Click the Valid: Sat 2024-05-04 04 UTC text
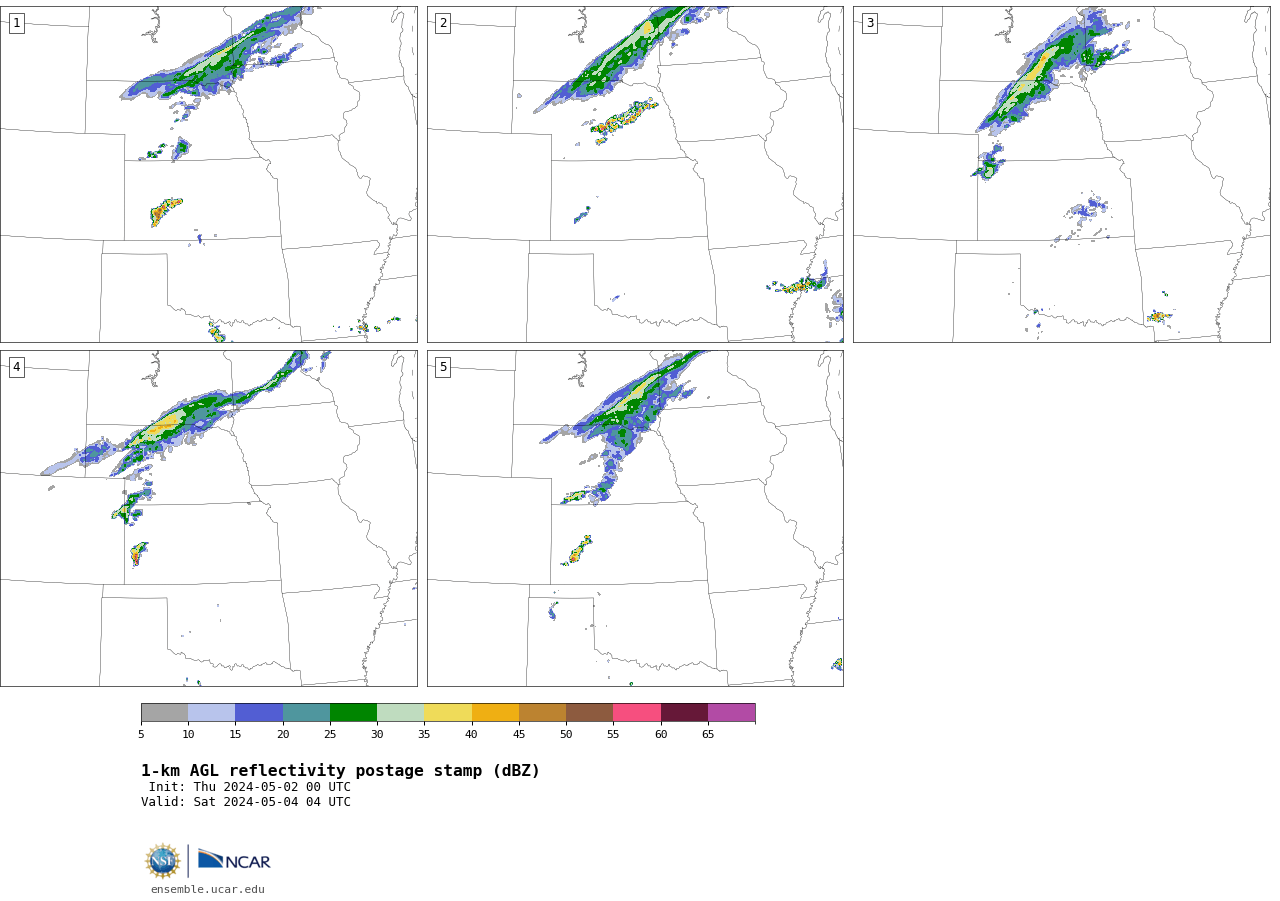The width and height of the screenshot is (1280, 901). point(246,802)
